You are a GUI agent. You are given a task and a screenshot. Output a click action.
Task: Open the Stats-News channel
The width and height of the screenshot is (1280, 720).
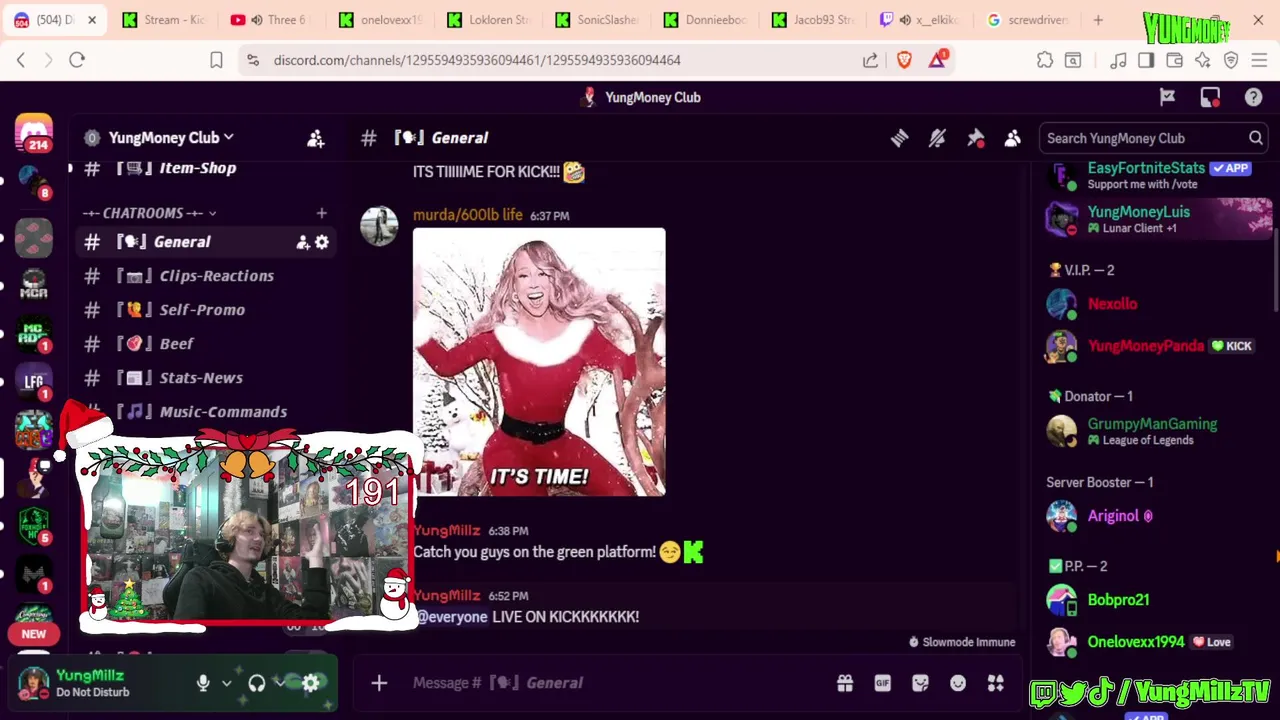click(204, 378)
